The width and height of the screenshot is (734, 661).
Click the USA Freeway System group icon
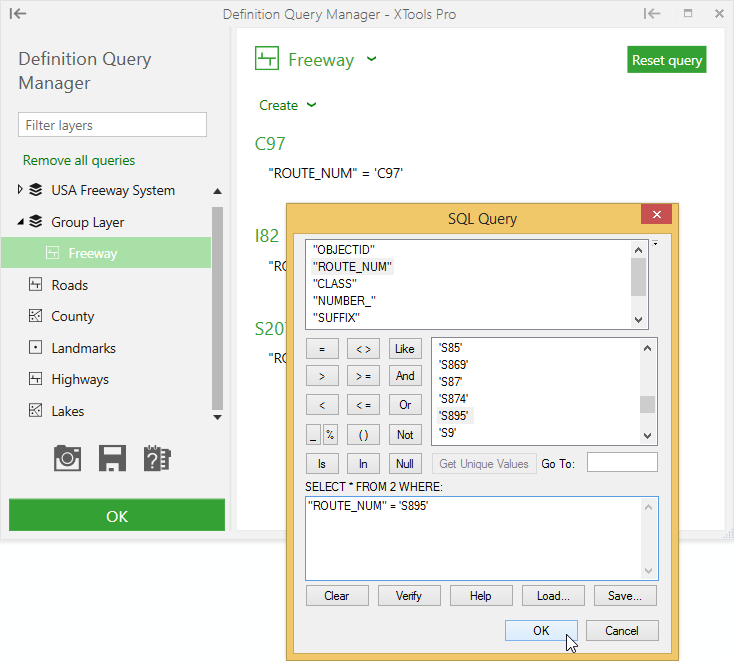pos(36,190)
